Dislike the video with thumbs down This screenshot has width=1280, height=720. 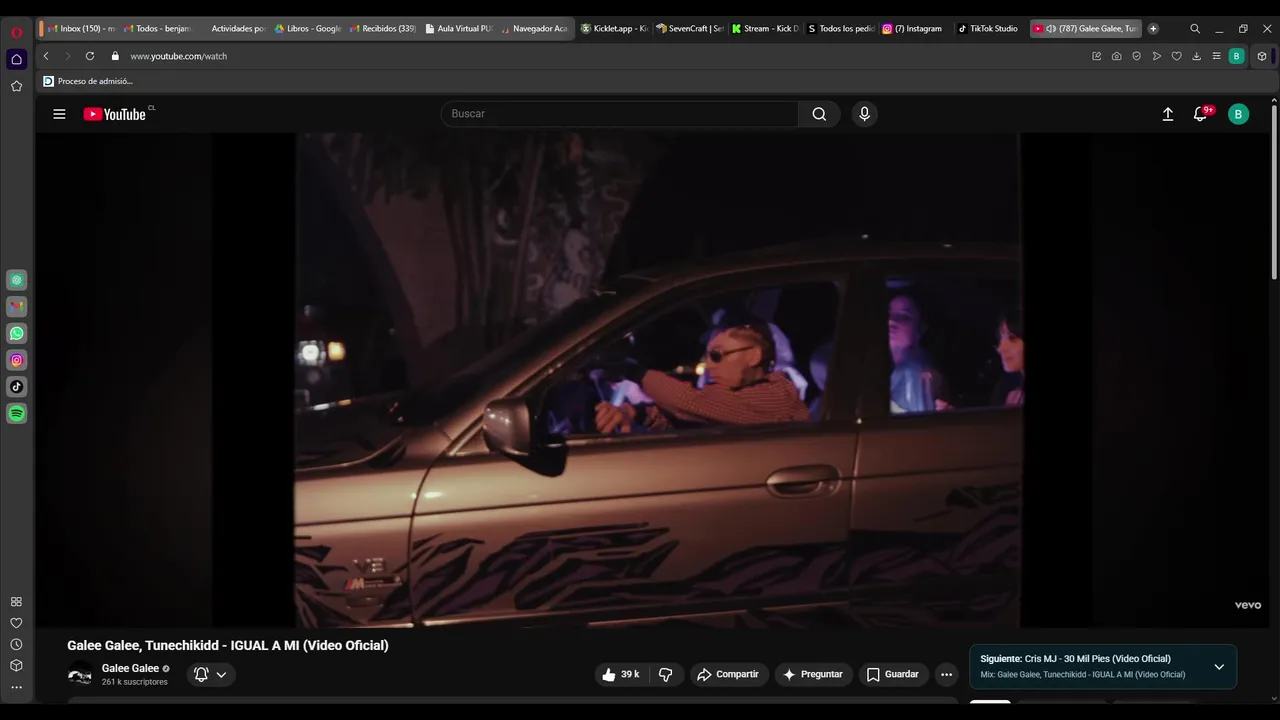click(665, 675)
